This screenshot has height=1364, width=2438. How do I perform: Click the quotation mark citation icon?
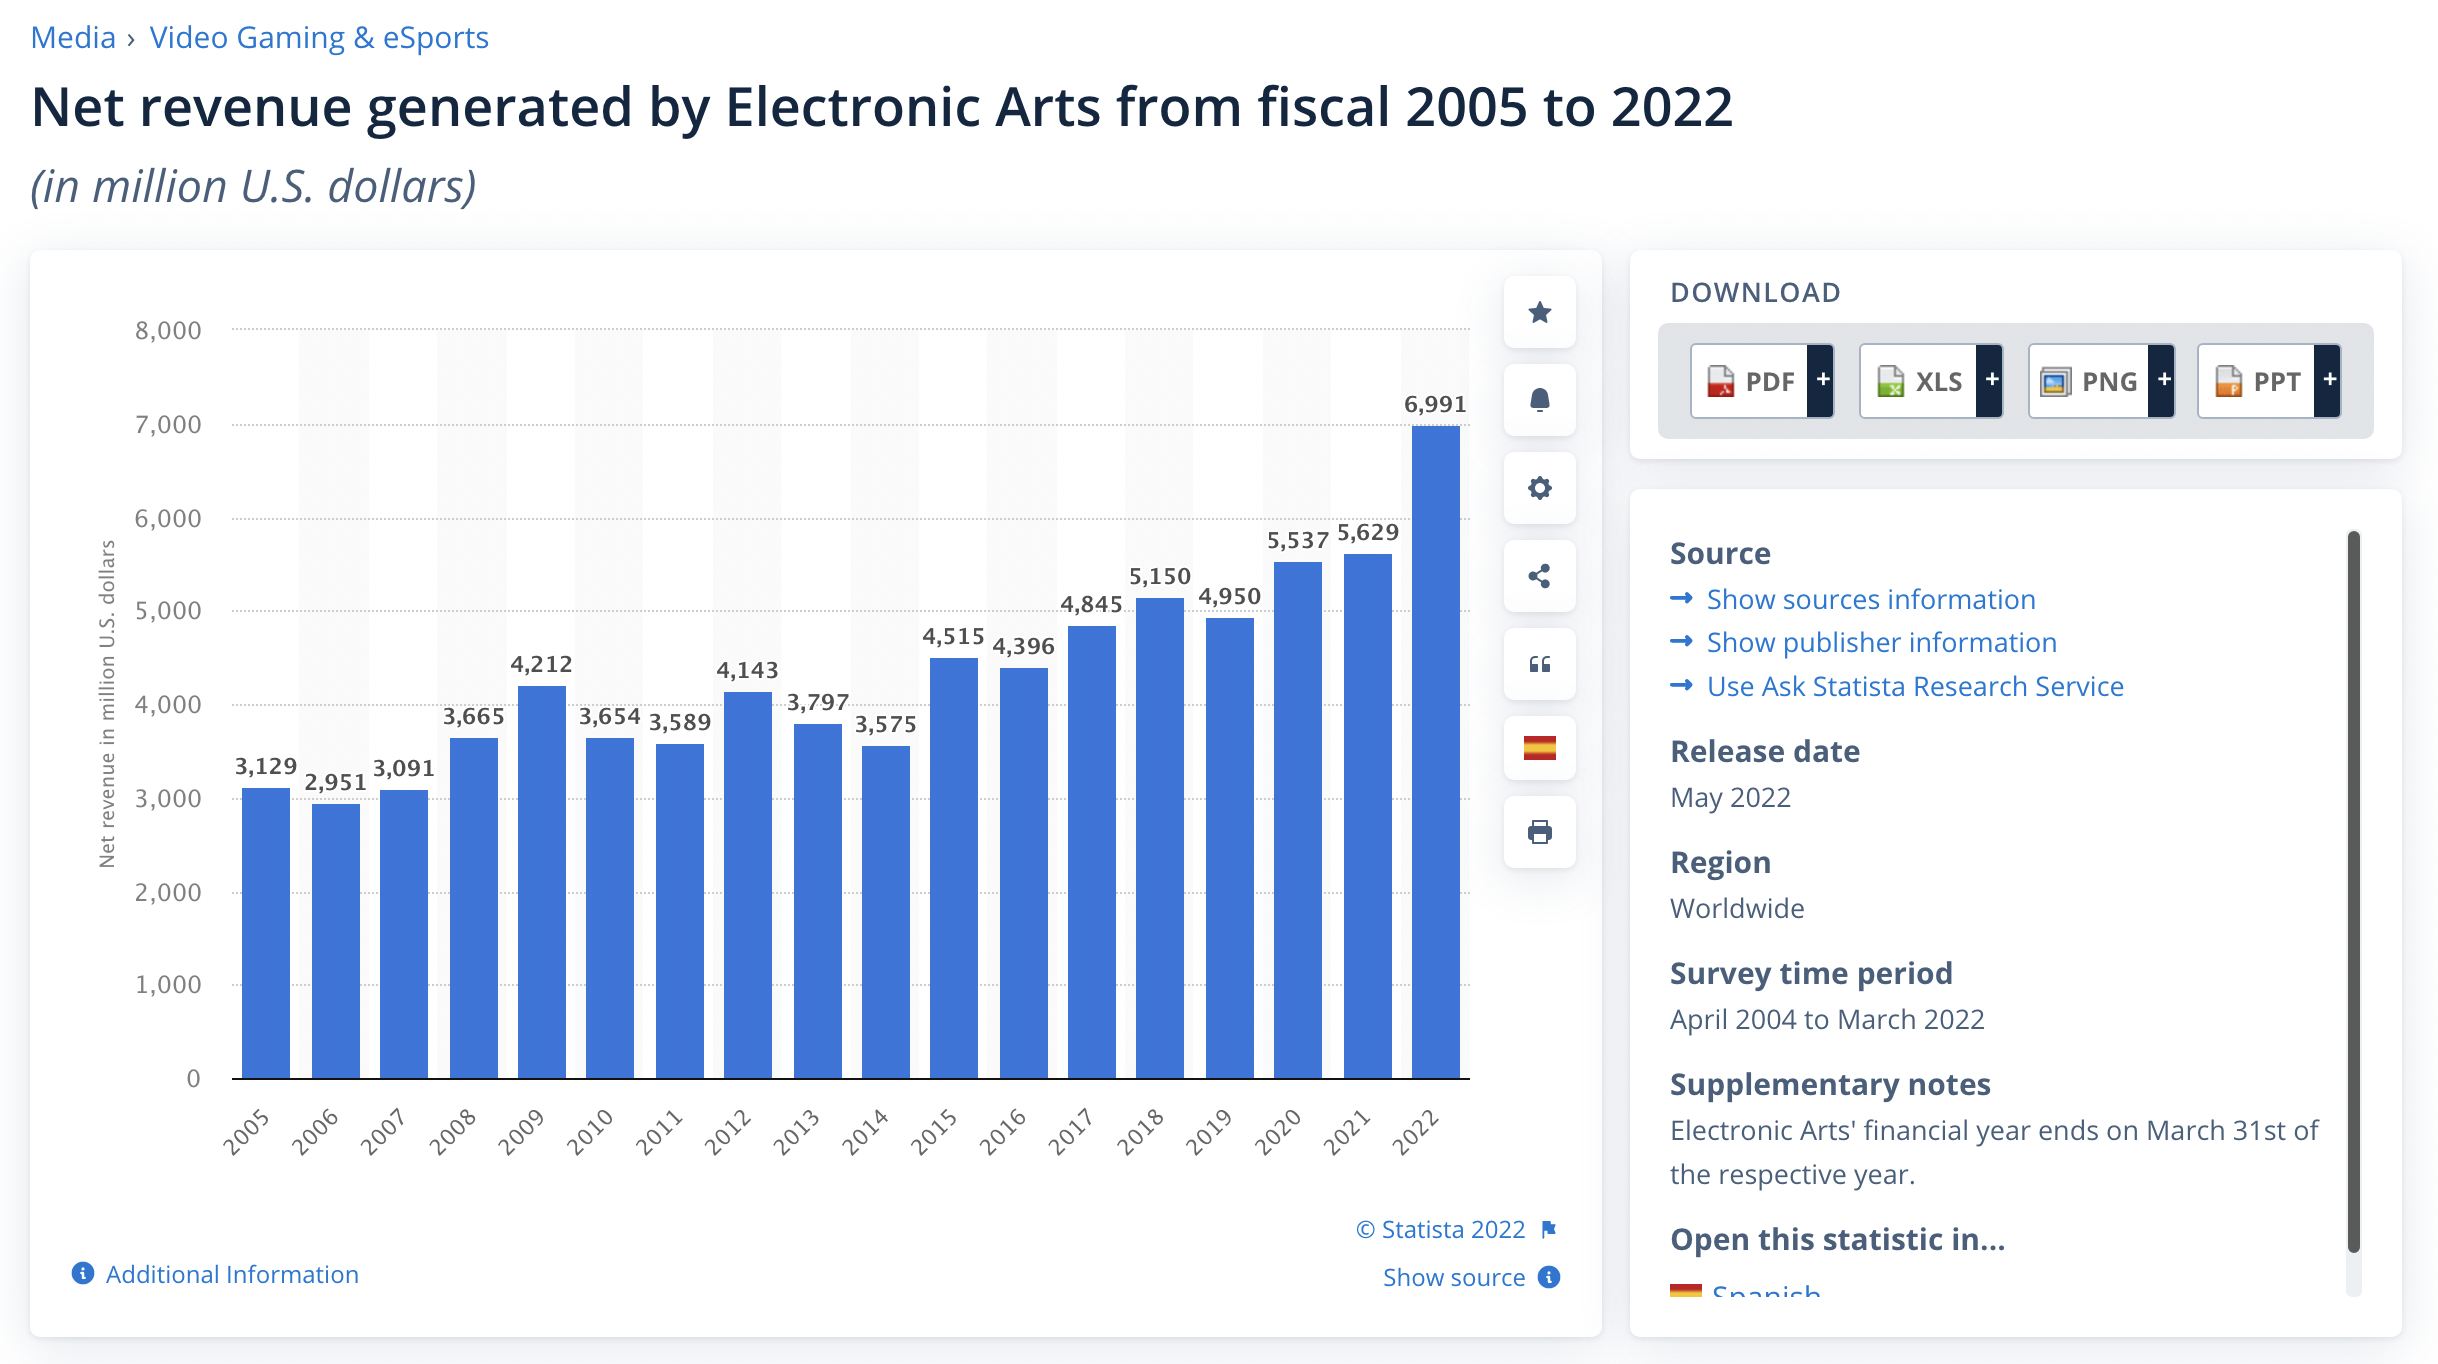(x=1540, y=664)
